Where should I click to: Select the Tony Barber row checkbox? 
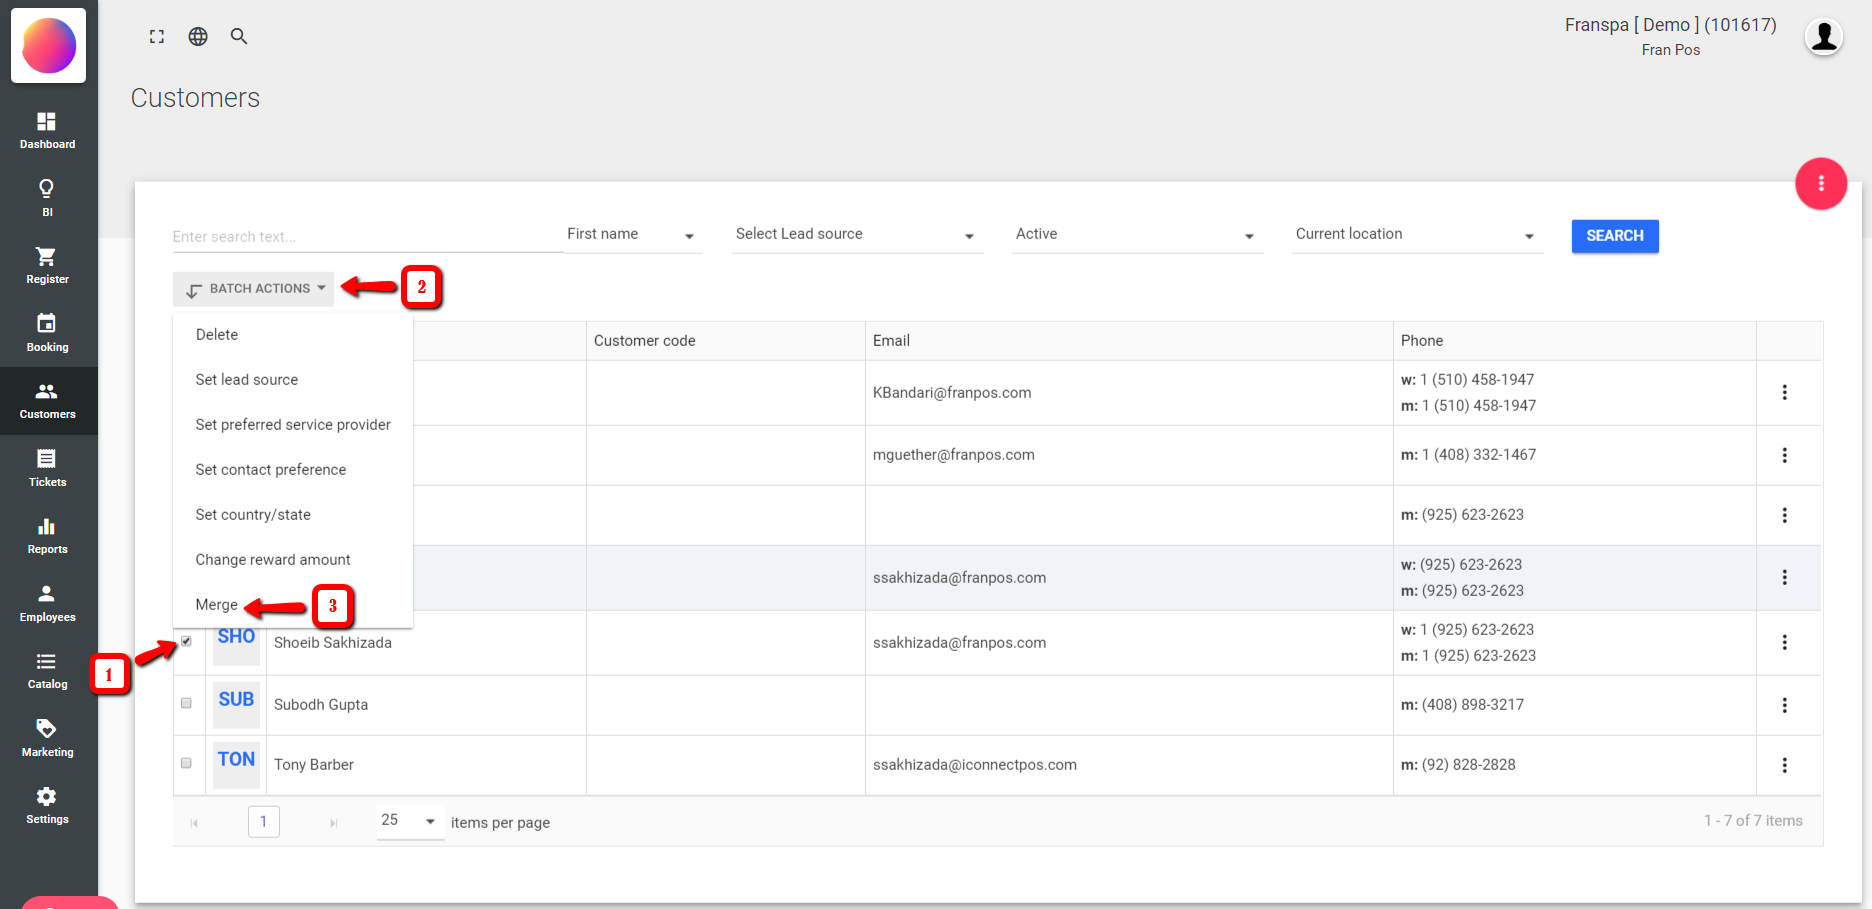(186, 763)
